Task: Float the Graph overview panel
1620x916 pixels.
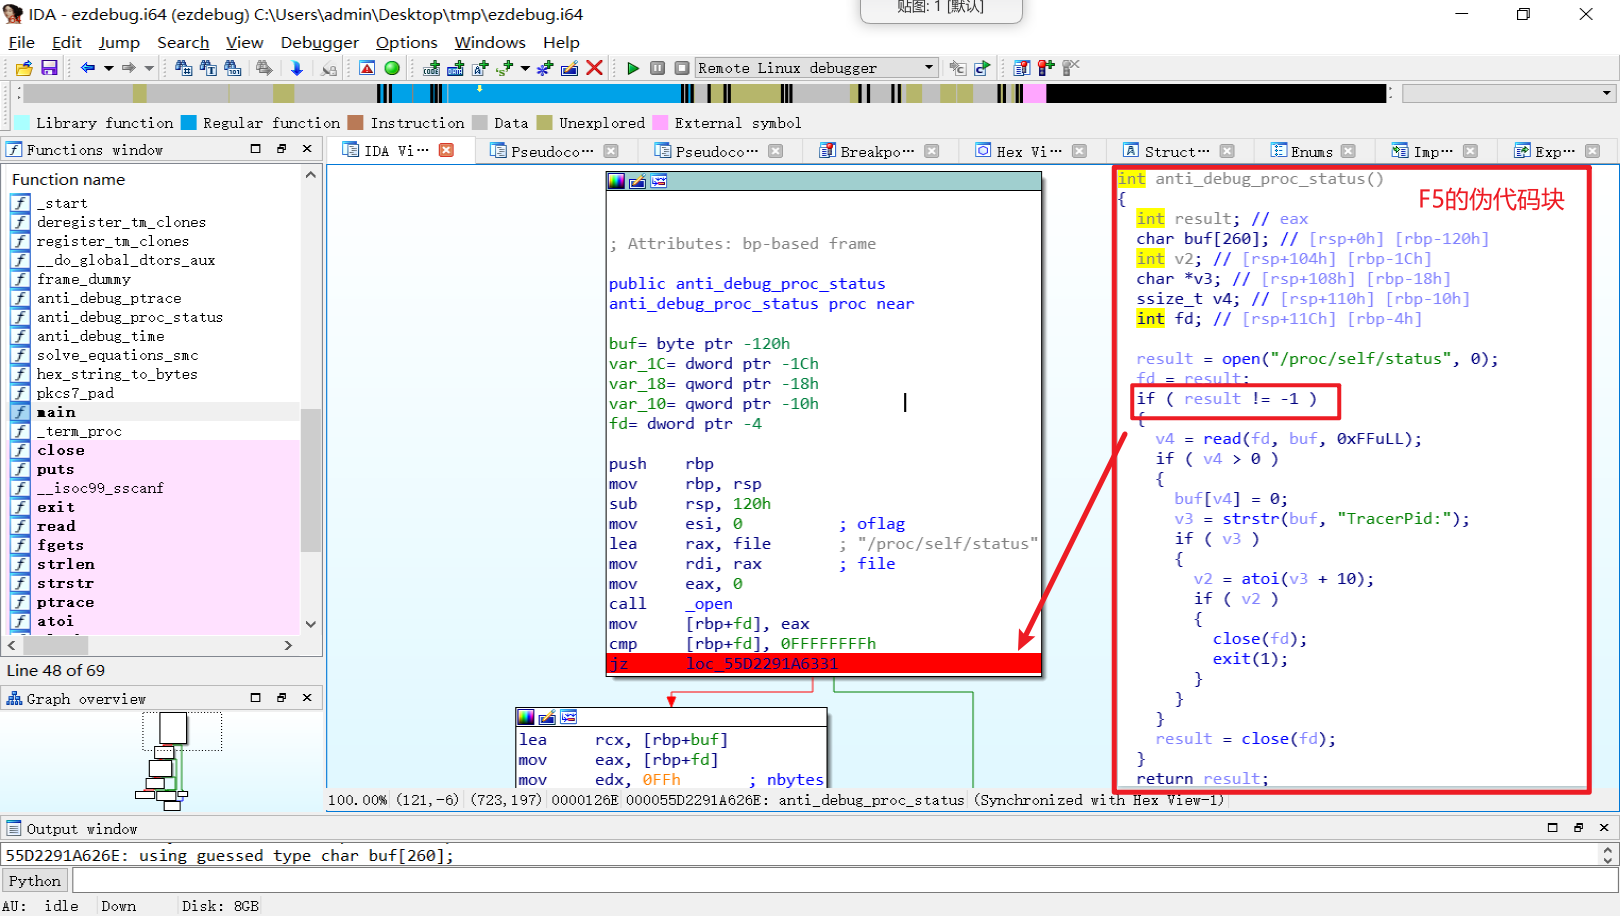Action: click(281, 698)
